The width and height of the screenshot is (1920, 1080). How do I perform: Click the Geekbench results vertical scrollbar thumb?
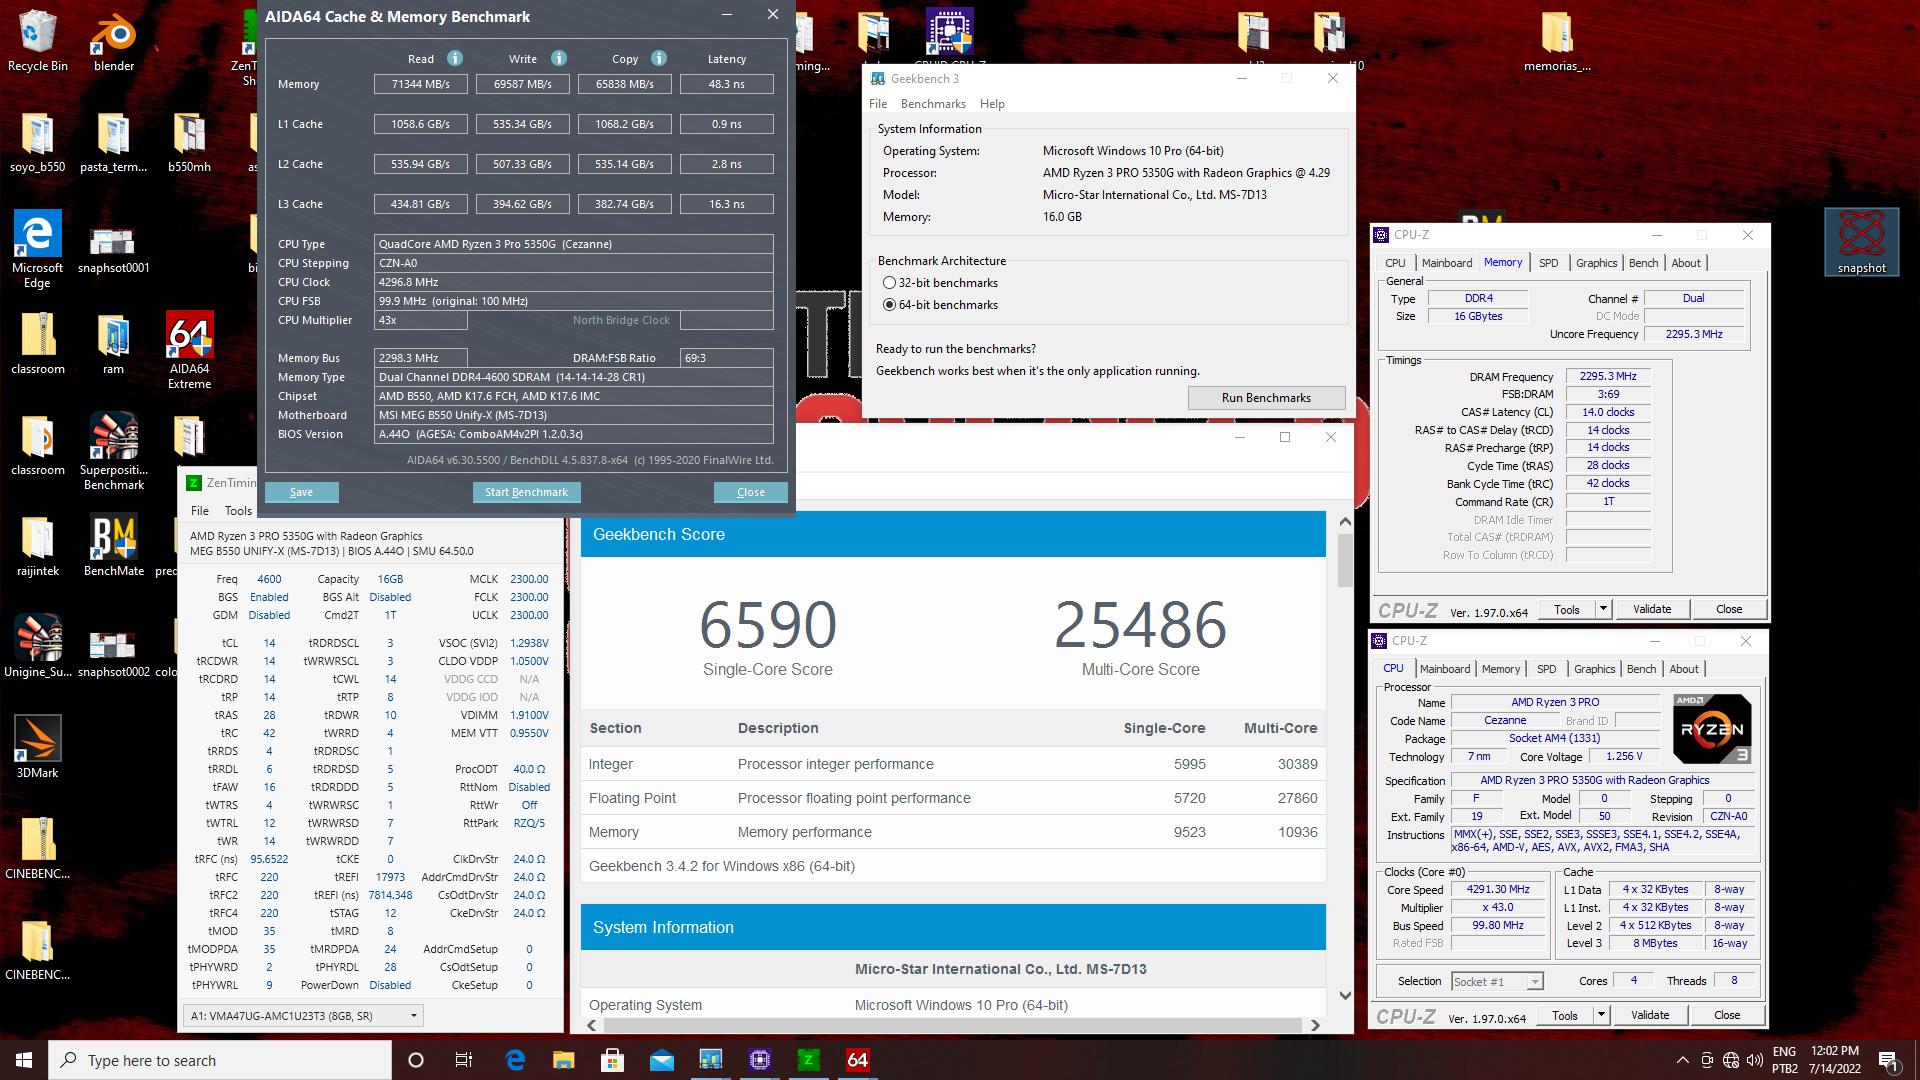pyautogui.click(x=1345, y=560)
